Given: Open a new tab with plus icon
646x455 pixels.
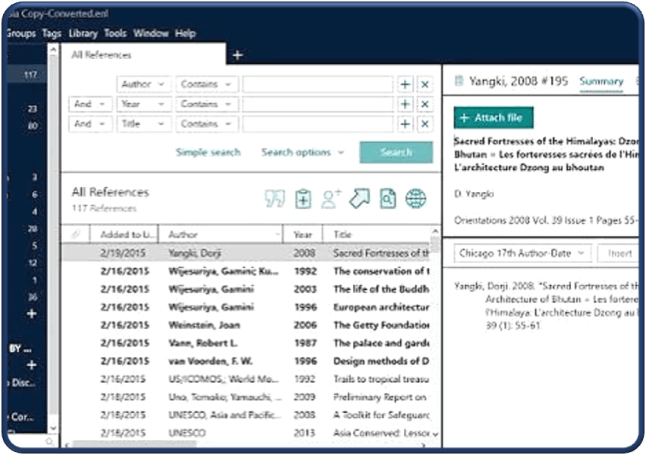Looking at the screenshot, I should (x=238, y=55).
